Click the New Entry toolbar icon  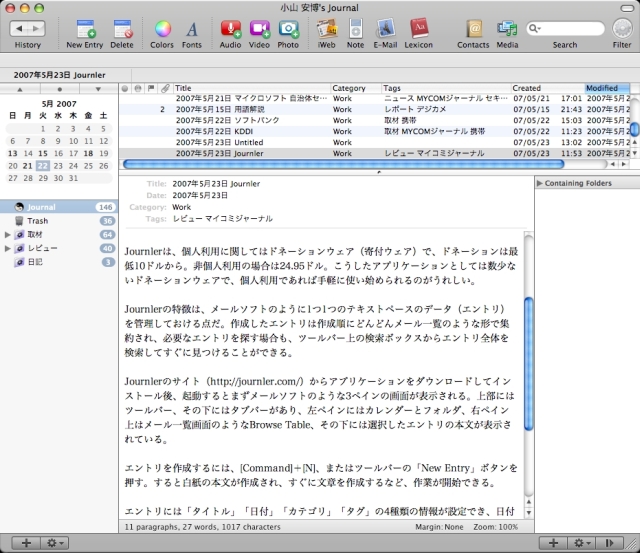85,29
